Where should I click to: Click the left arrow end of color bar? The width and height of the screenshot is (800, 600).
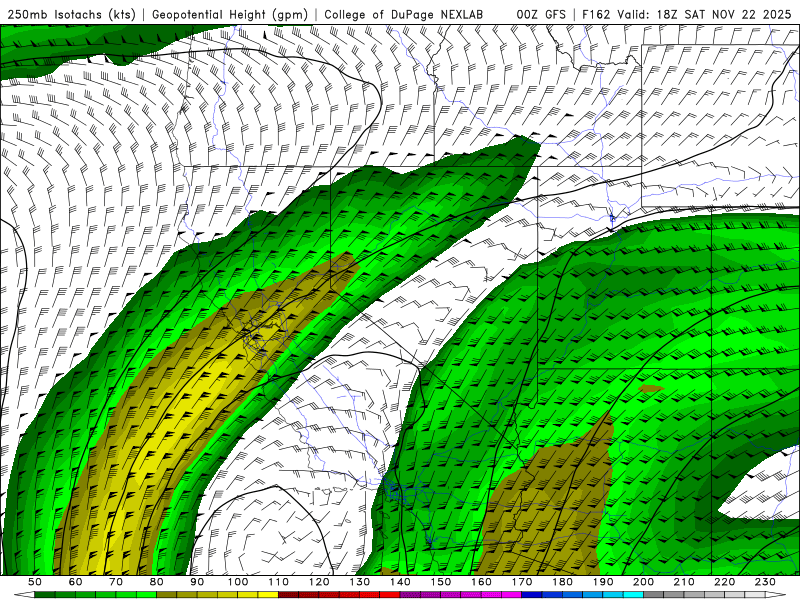24,594
